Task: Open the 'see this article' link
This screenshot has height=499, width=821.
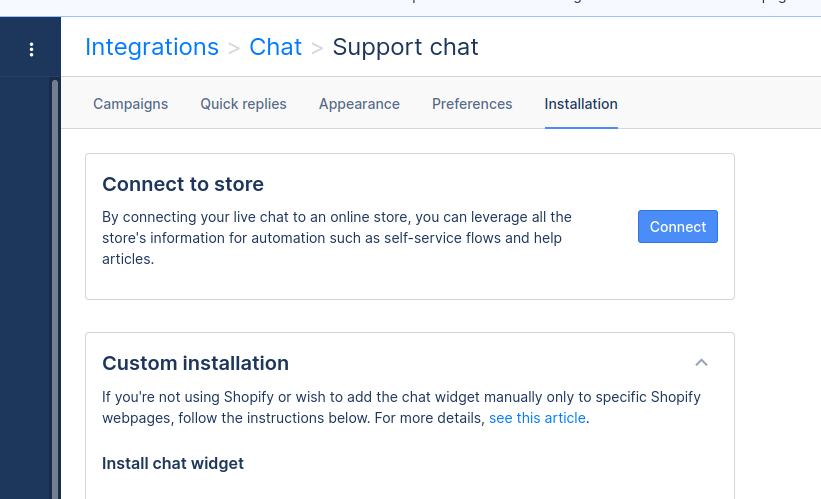Action: [537, 418]
